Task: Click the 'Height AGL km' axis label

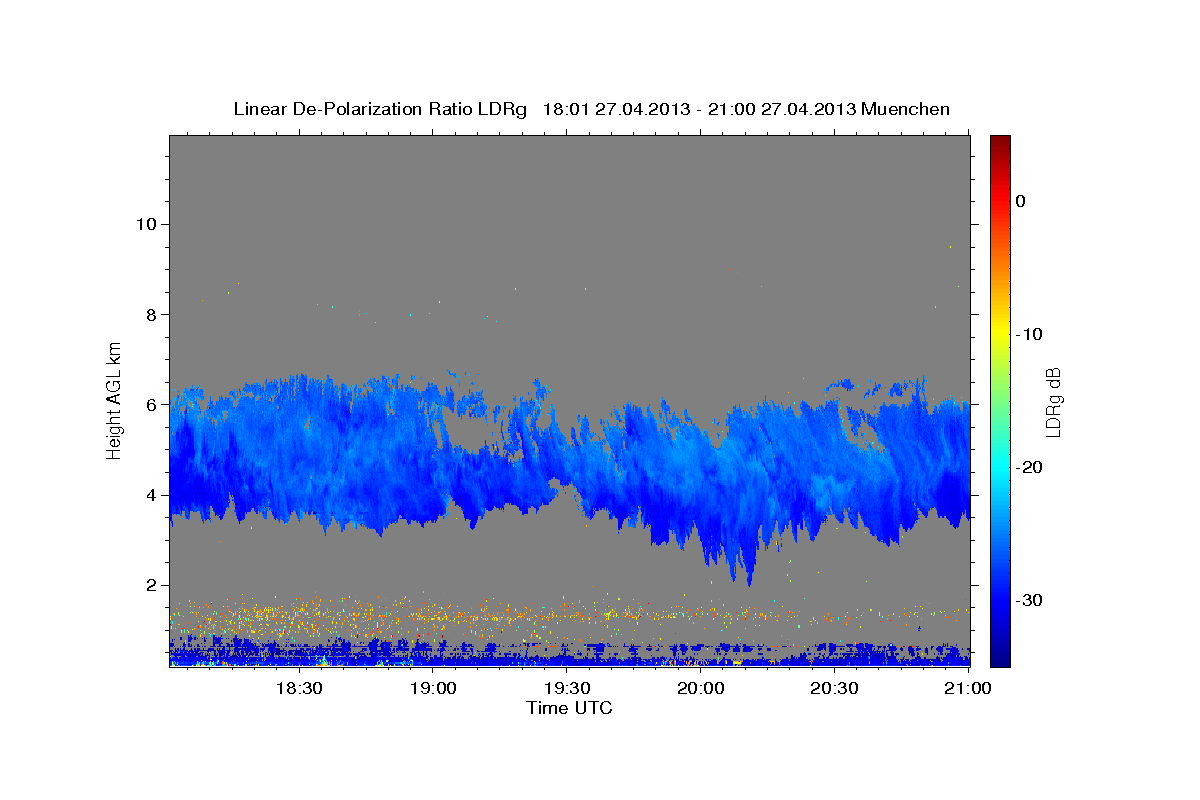Action: 115,400
